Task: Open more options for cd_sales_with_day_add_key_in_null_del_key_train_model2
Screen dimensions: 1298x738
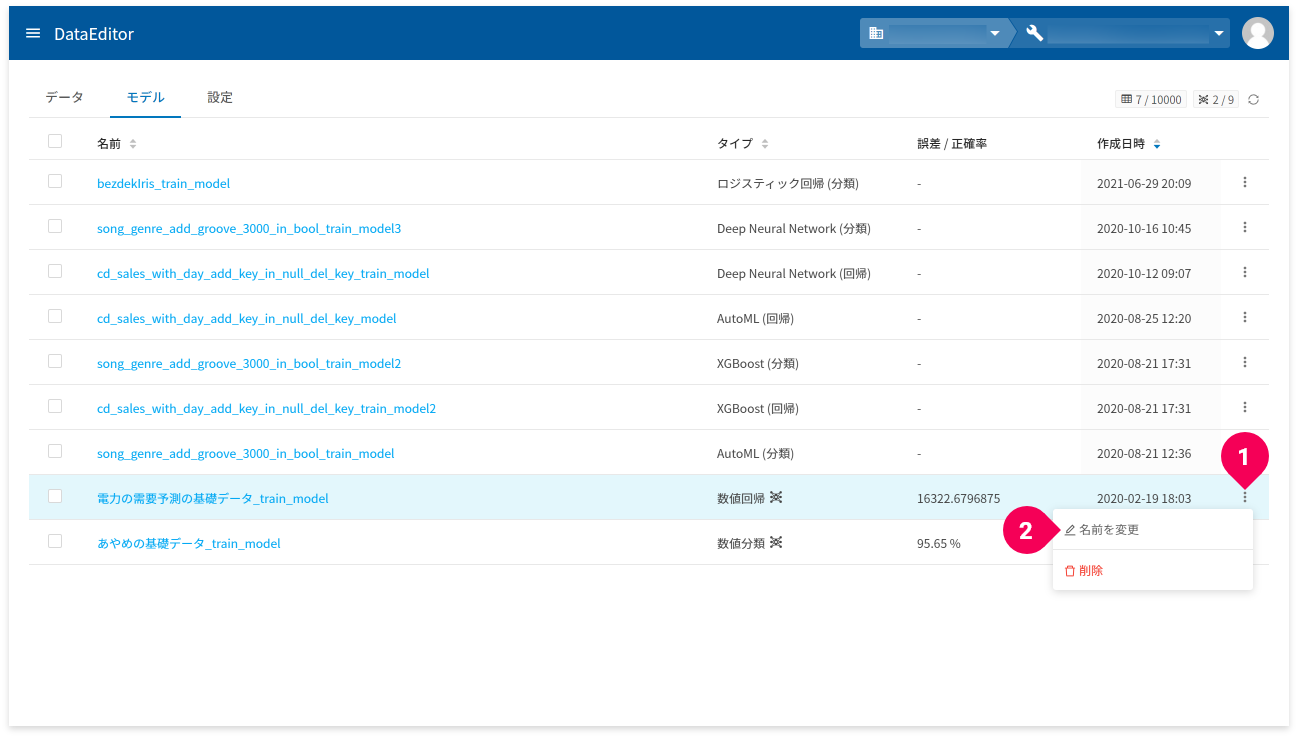Action: pyautogui.click(x=1245, y=407)
